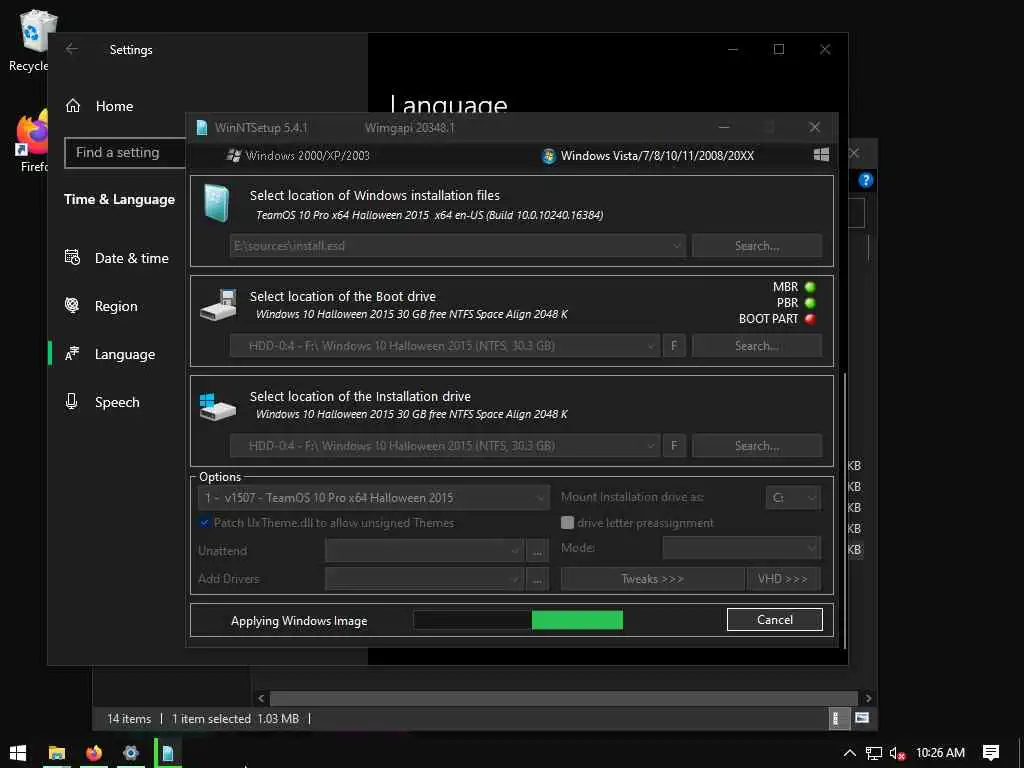Open the Unattend dropdown
The image size is (1024, 768).
click(x=424, y=551)
